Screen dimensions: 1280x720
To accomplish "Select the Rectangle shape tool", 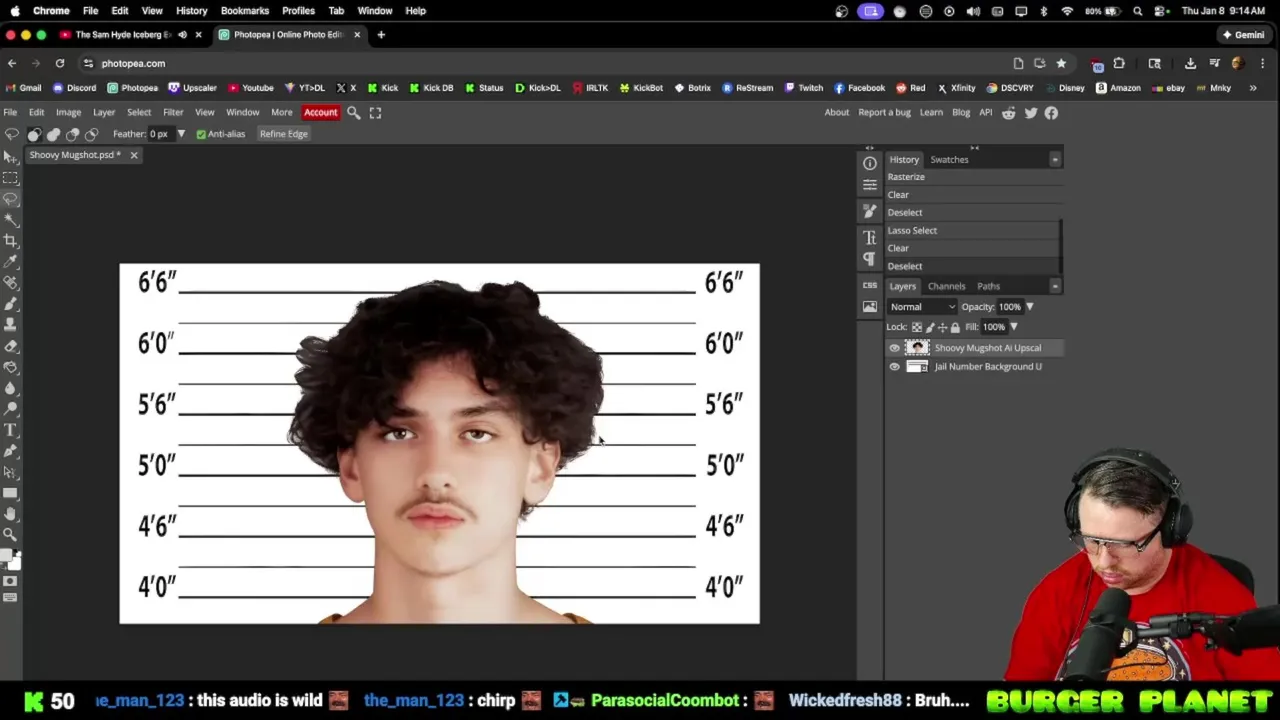I will [11, 493].
